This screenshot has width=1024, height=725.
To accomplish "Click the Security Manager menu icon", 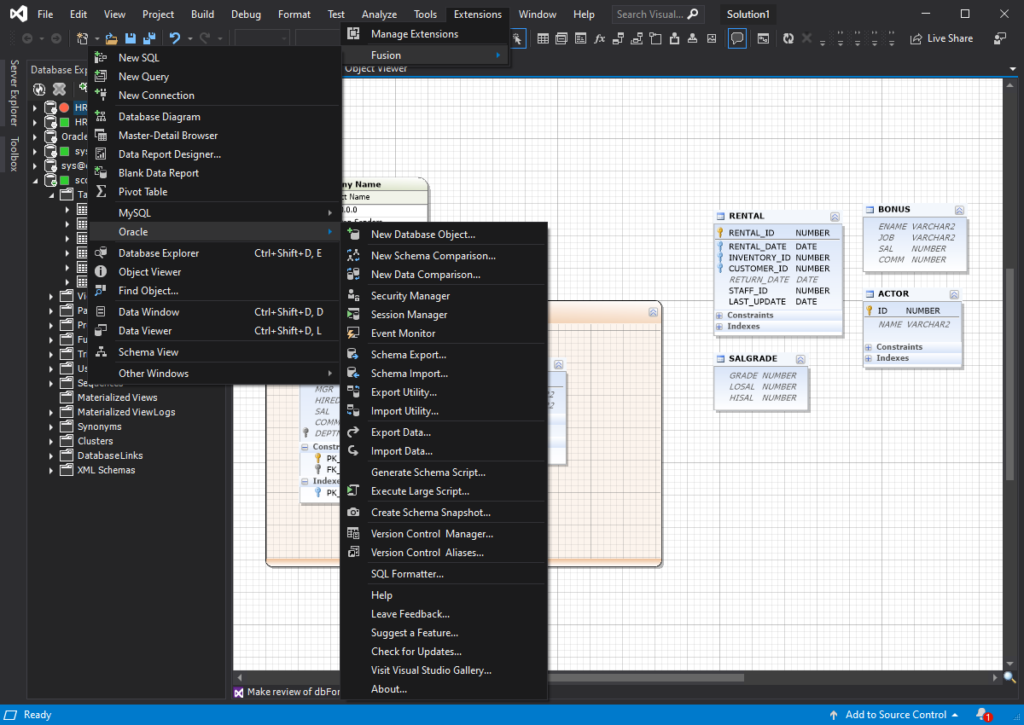I will [353, 295].
